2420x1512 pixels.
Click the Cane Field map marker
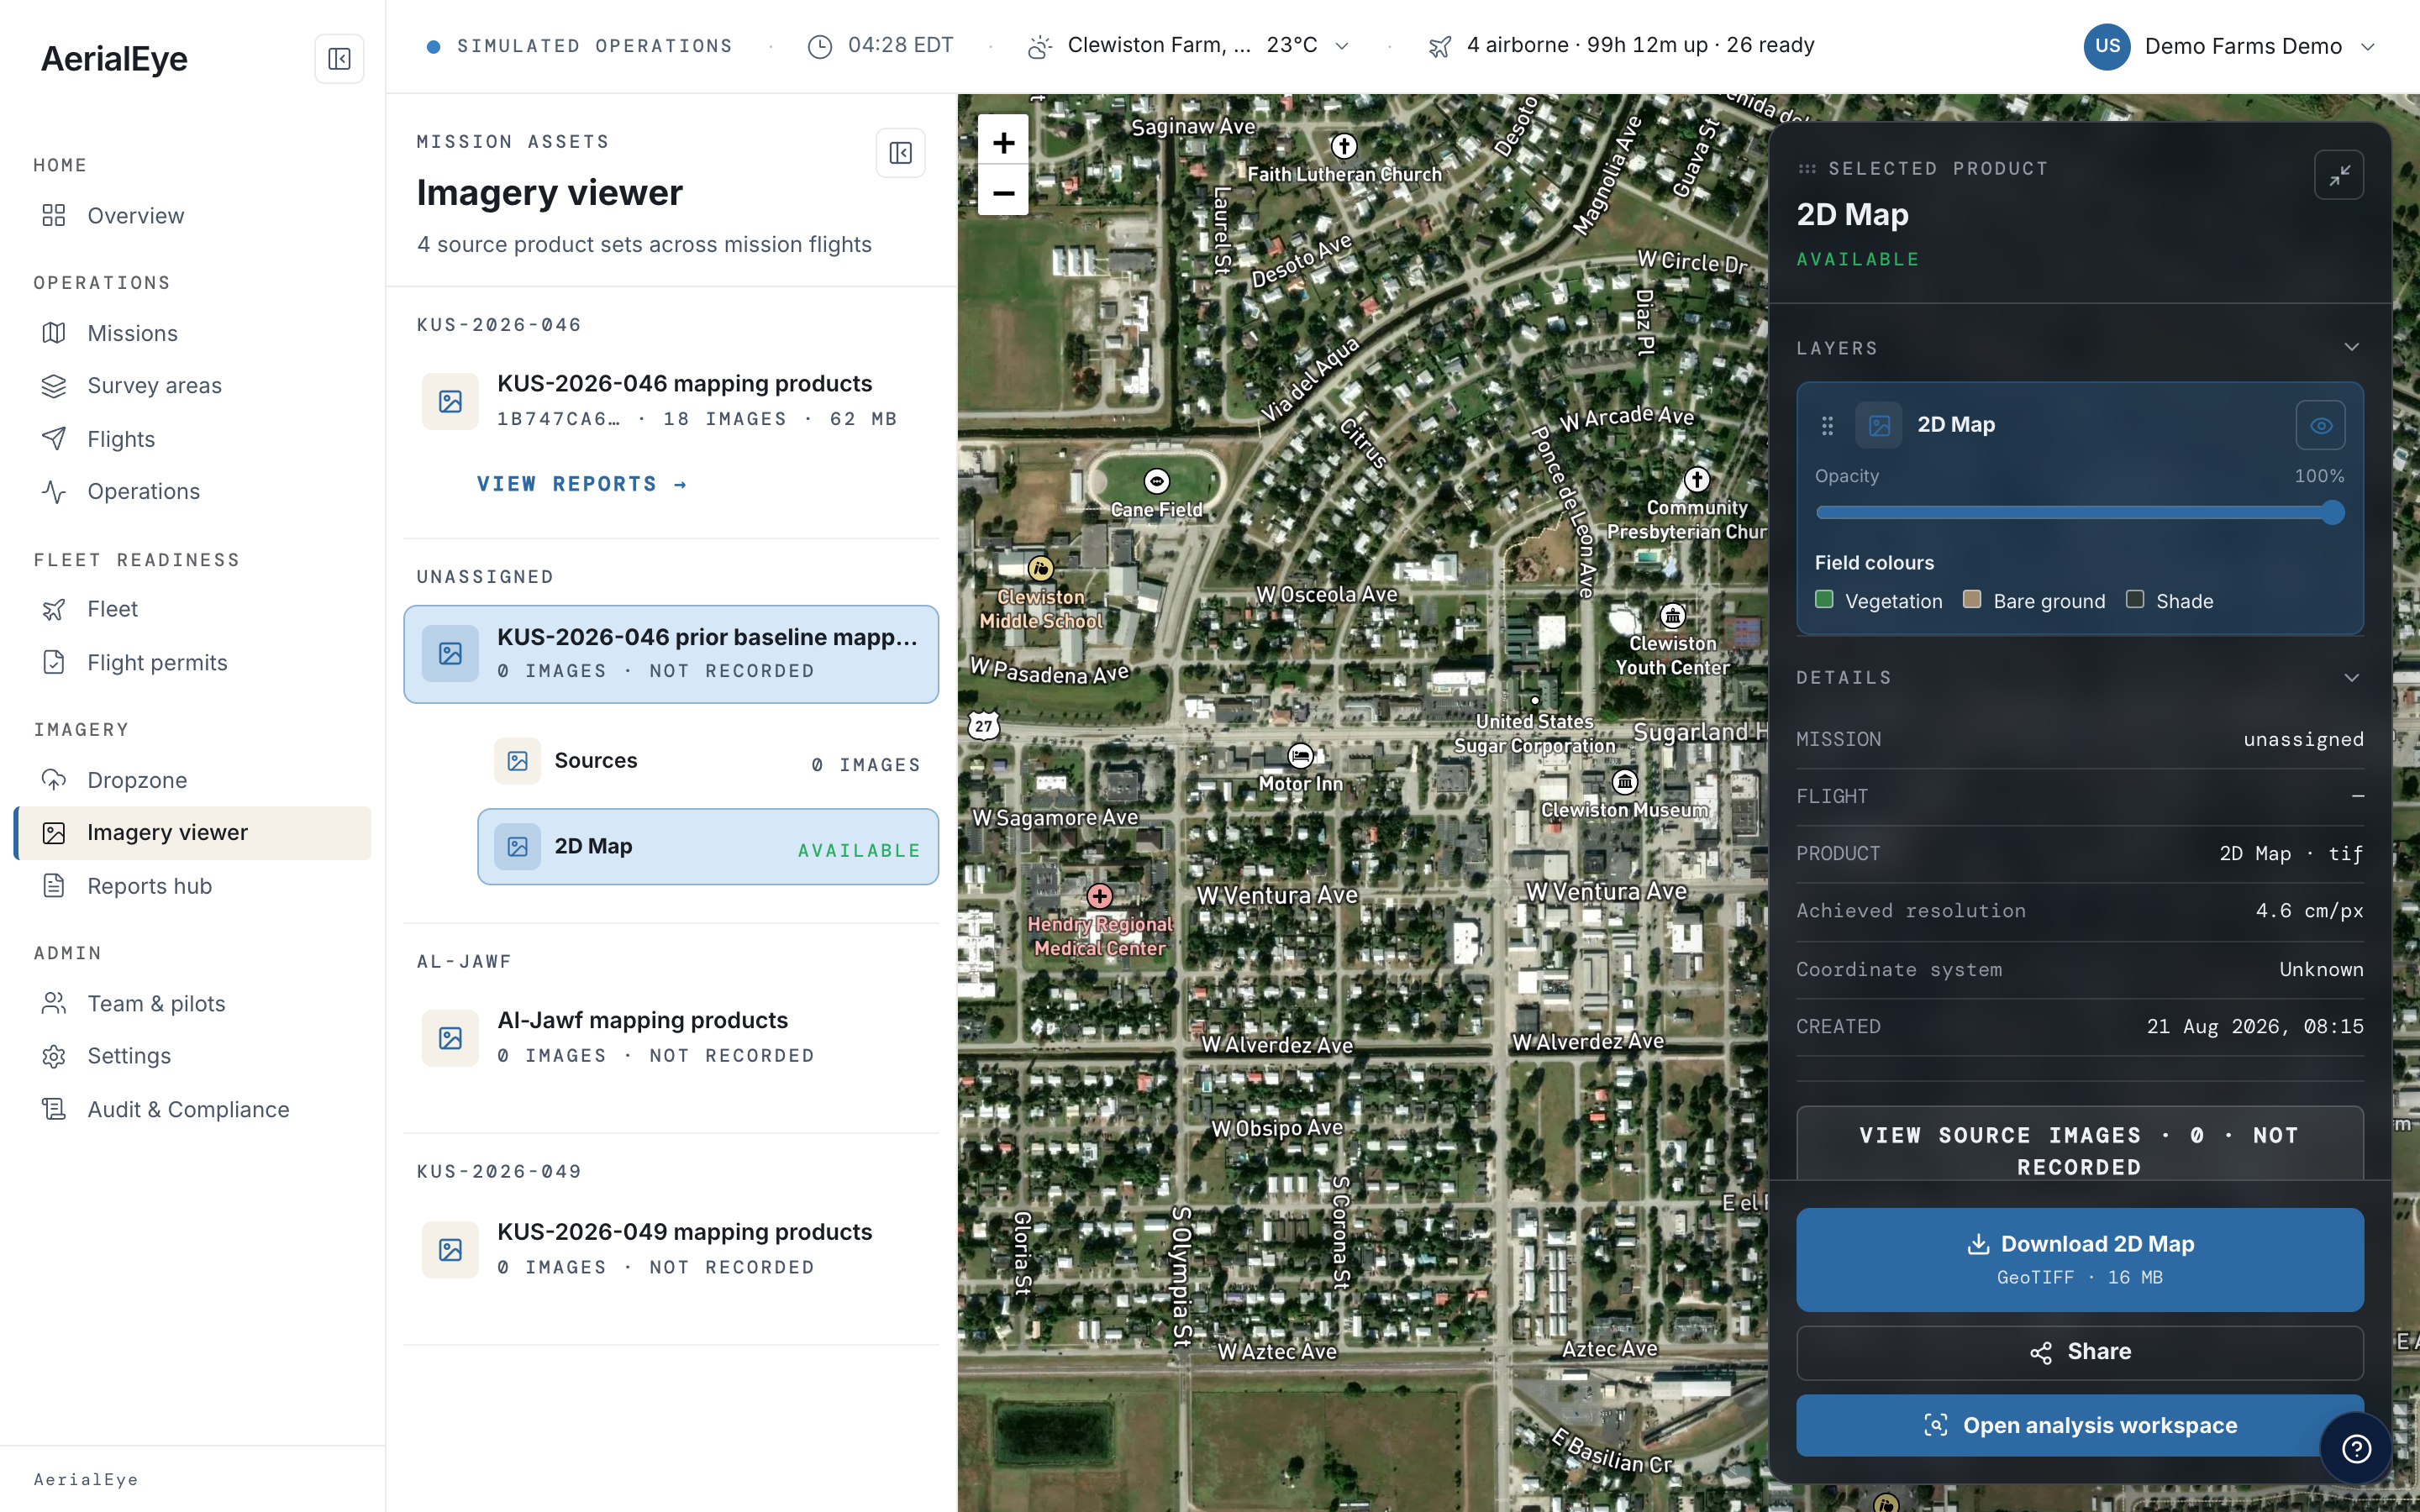1156,482
